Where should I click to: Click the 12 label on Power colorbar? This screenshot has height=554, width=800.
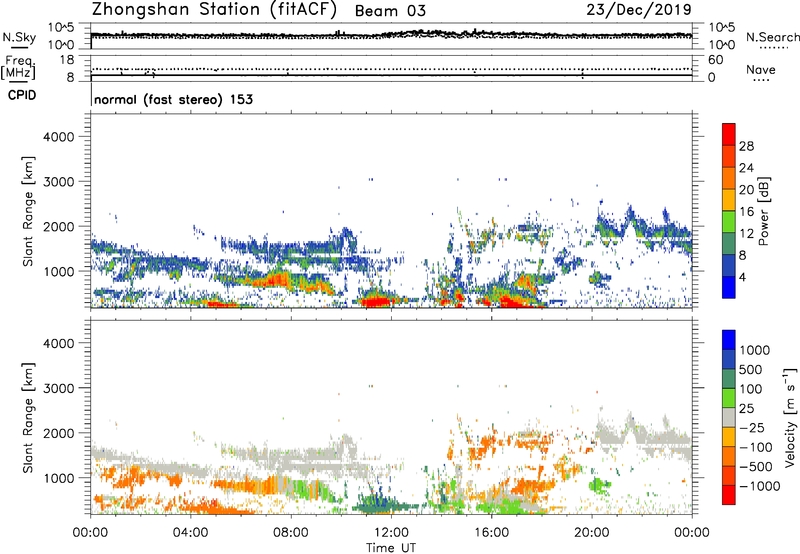(x=746, y=234)
